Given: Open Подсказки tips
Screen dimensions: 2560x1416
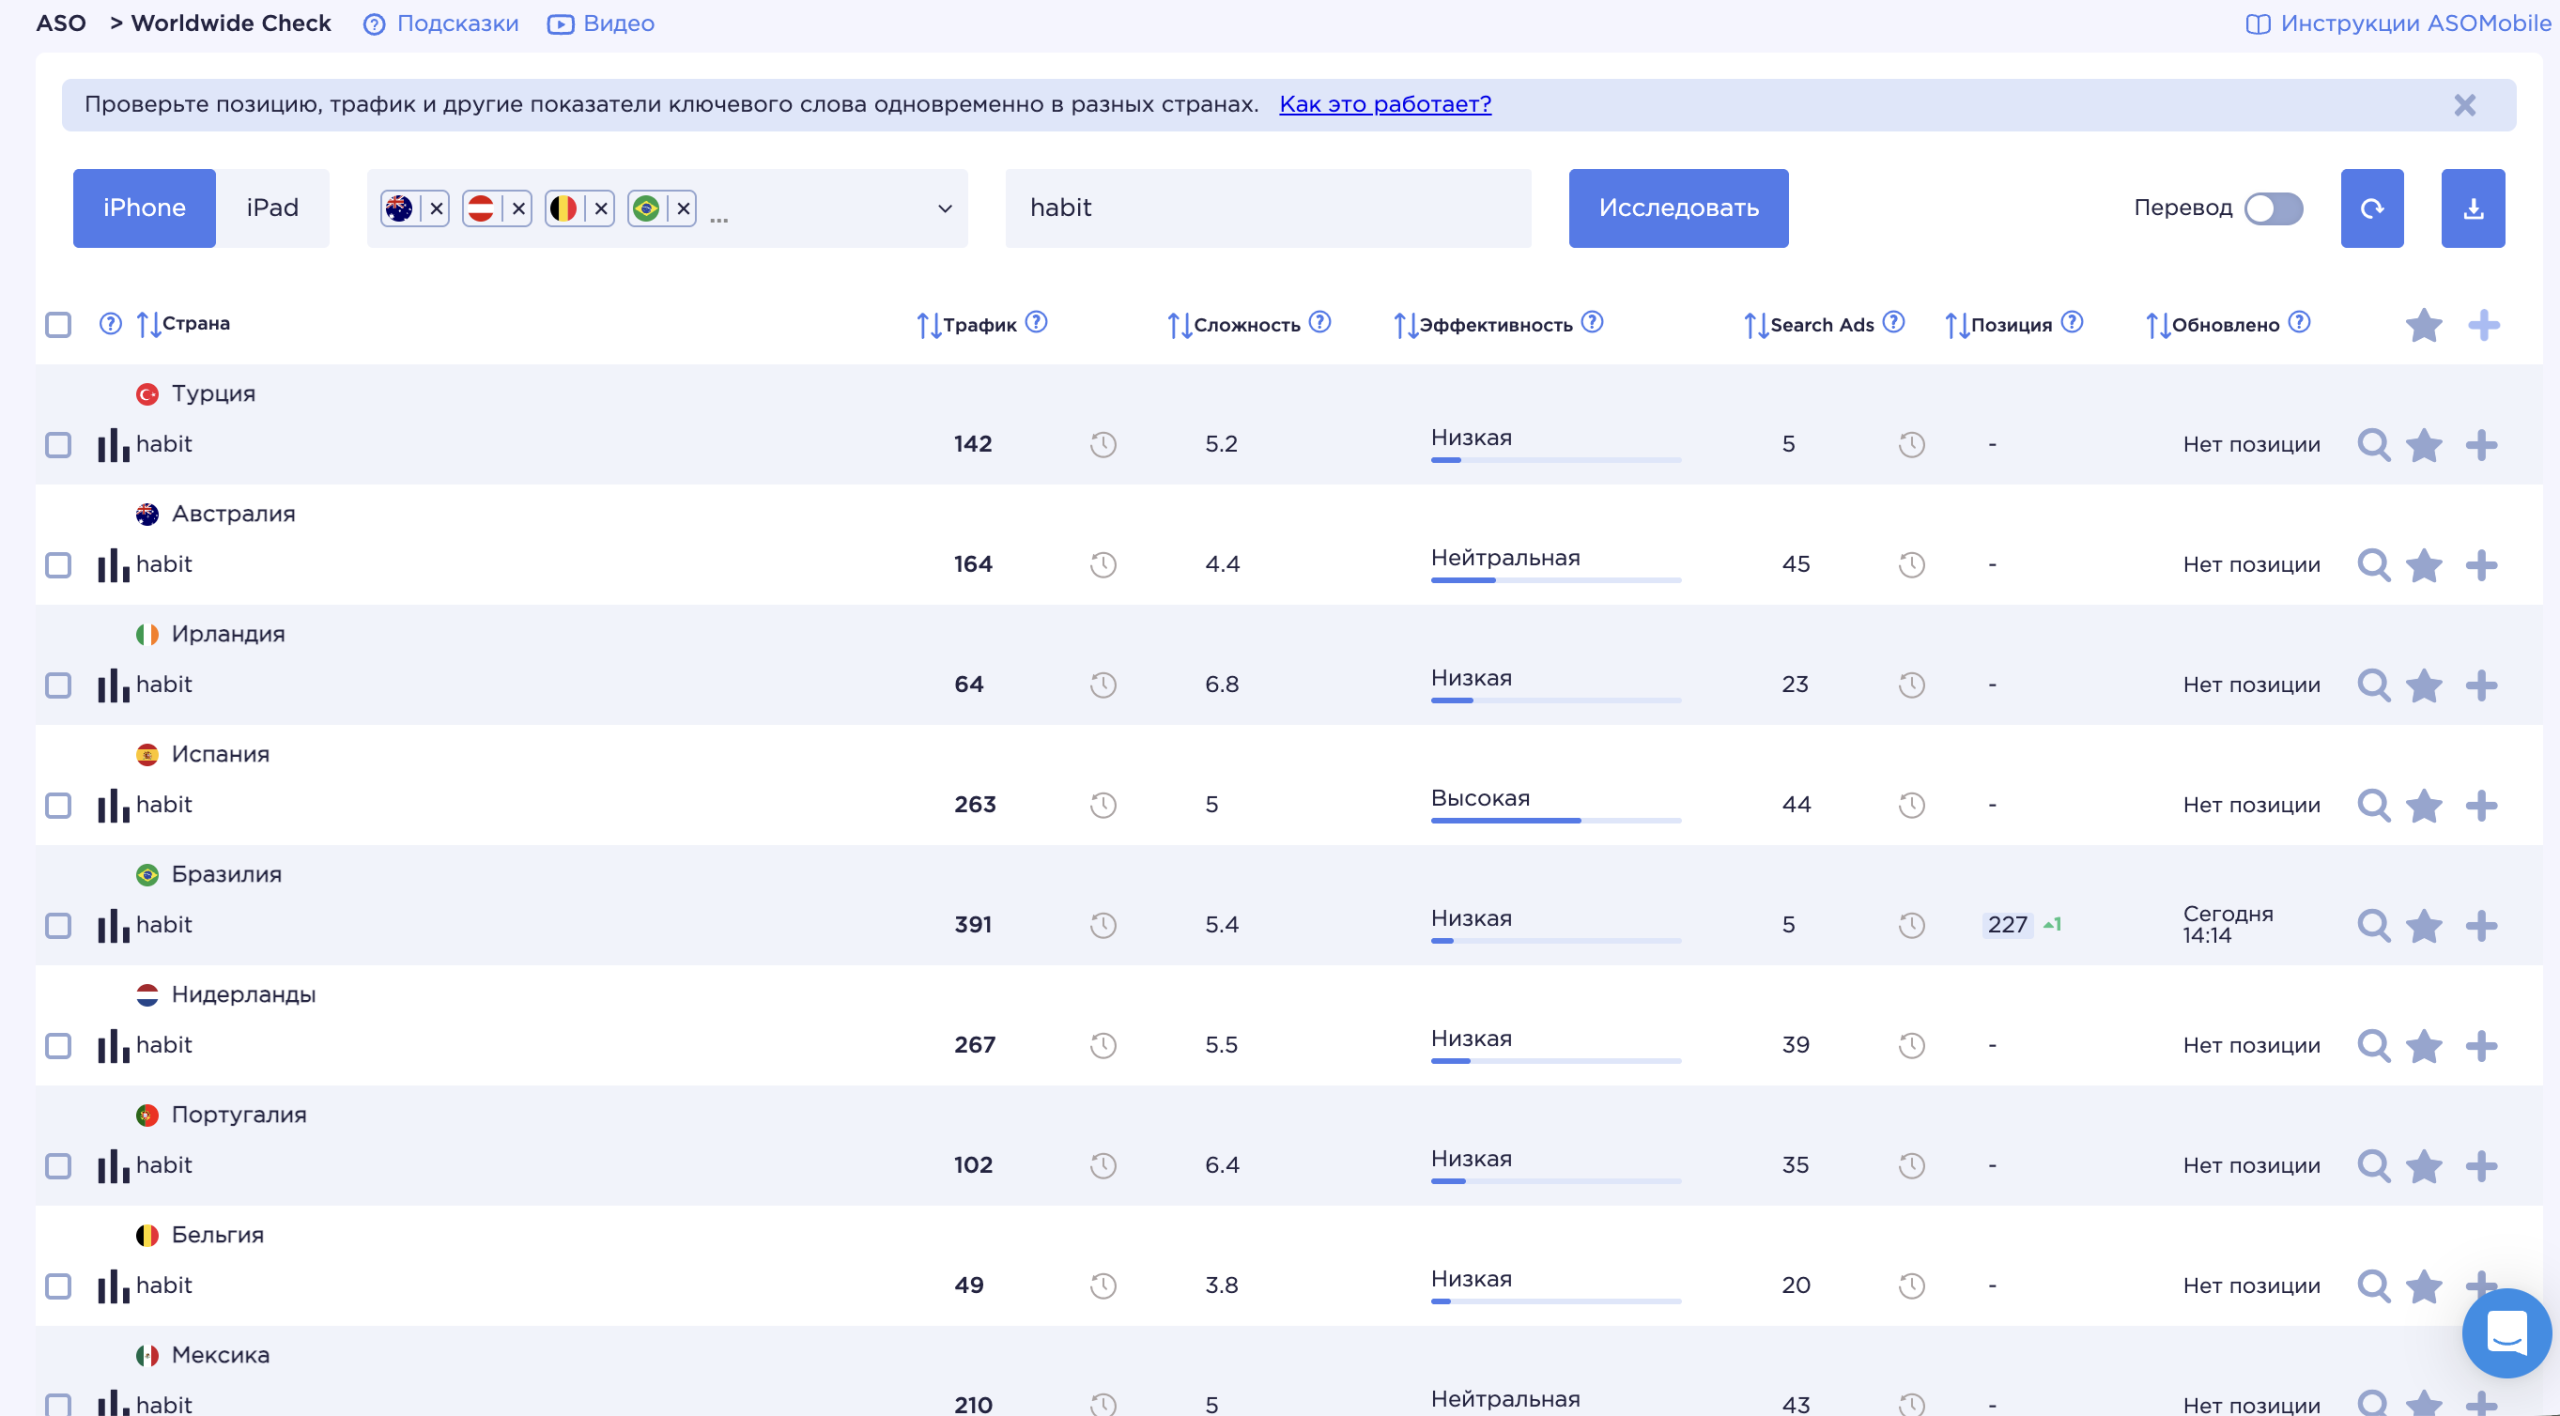Looking at the screenshot, I should (441, 23).
